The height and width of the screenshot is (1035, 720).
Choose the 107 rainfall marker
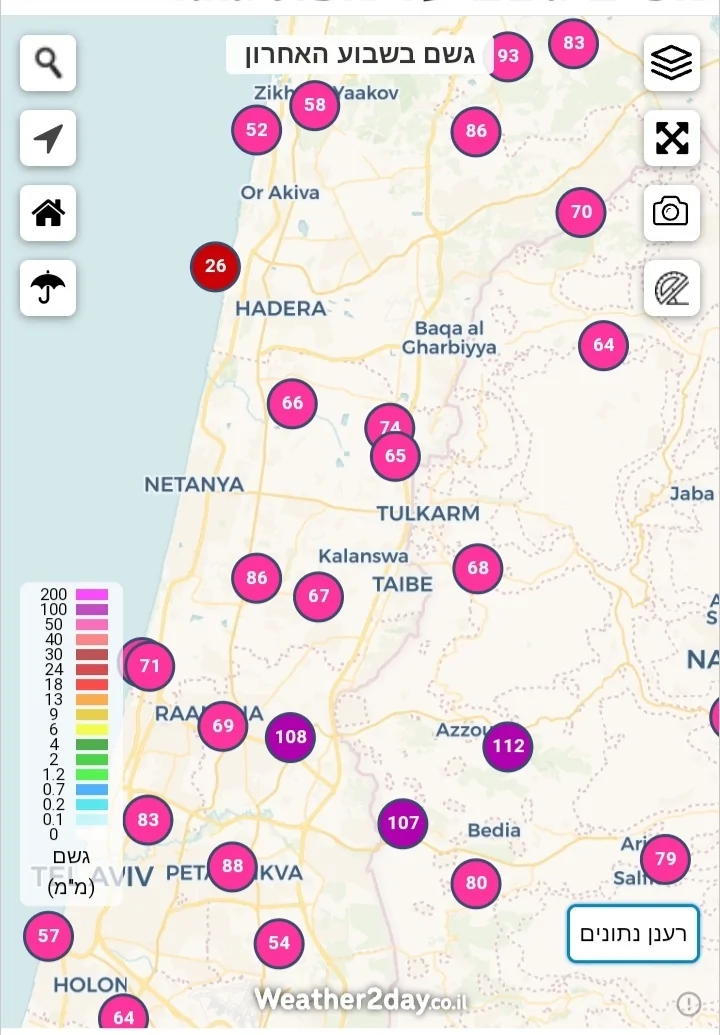402,824
